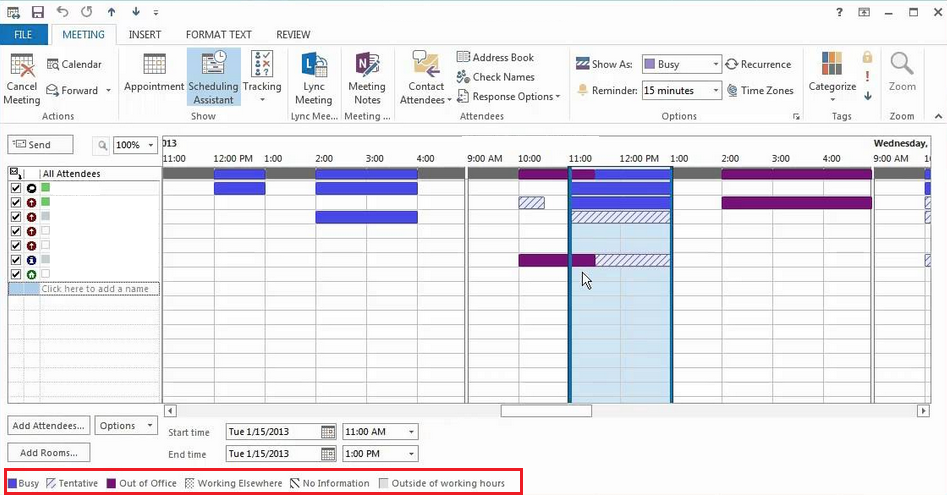This screenshot has height=495, width=947.
Task: Open Meeting Notes in OneNote
Action: pos(367,76)
